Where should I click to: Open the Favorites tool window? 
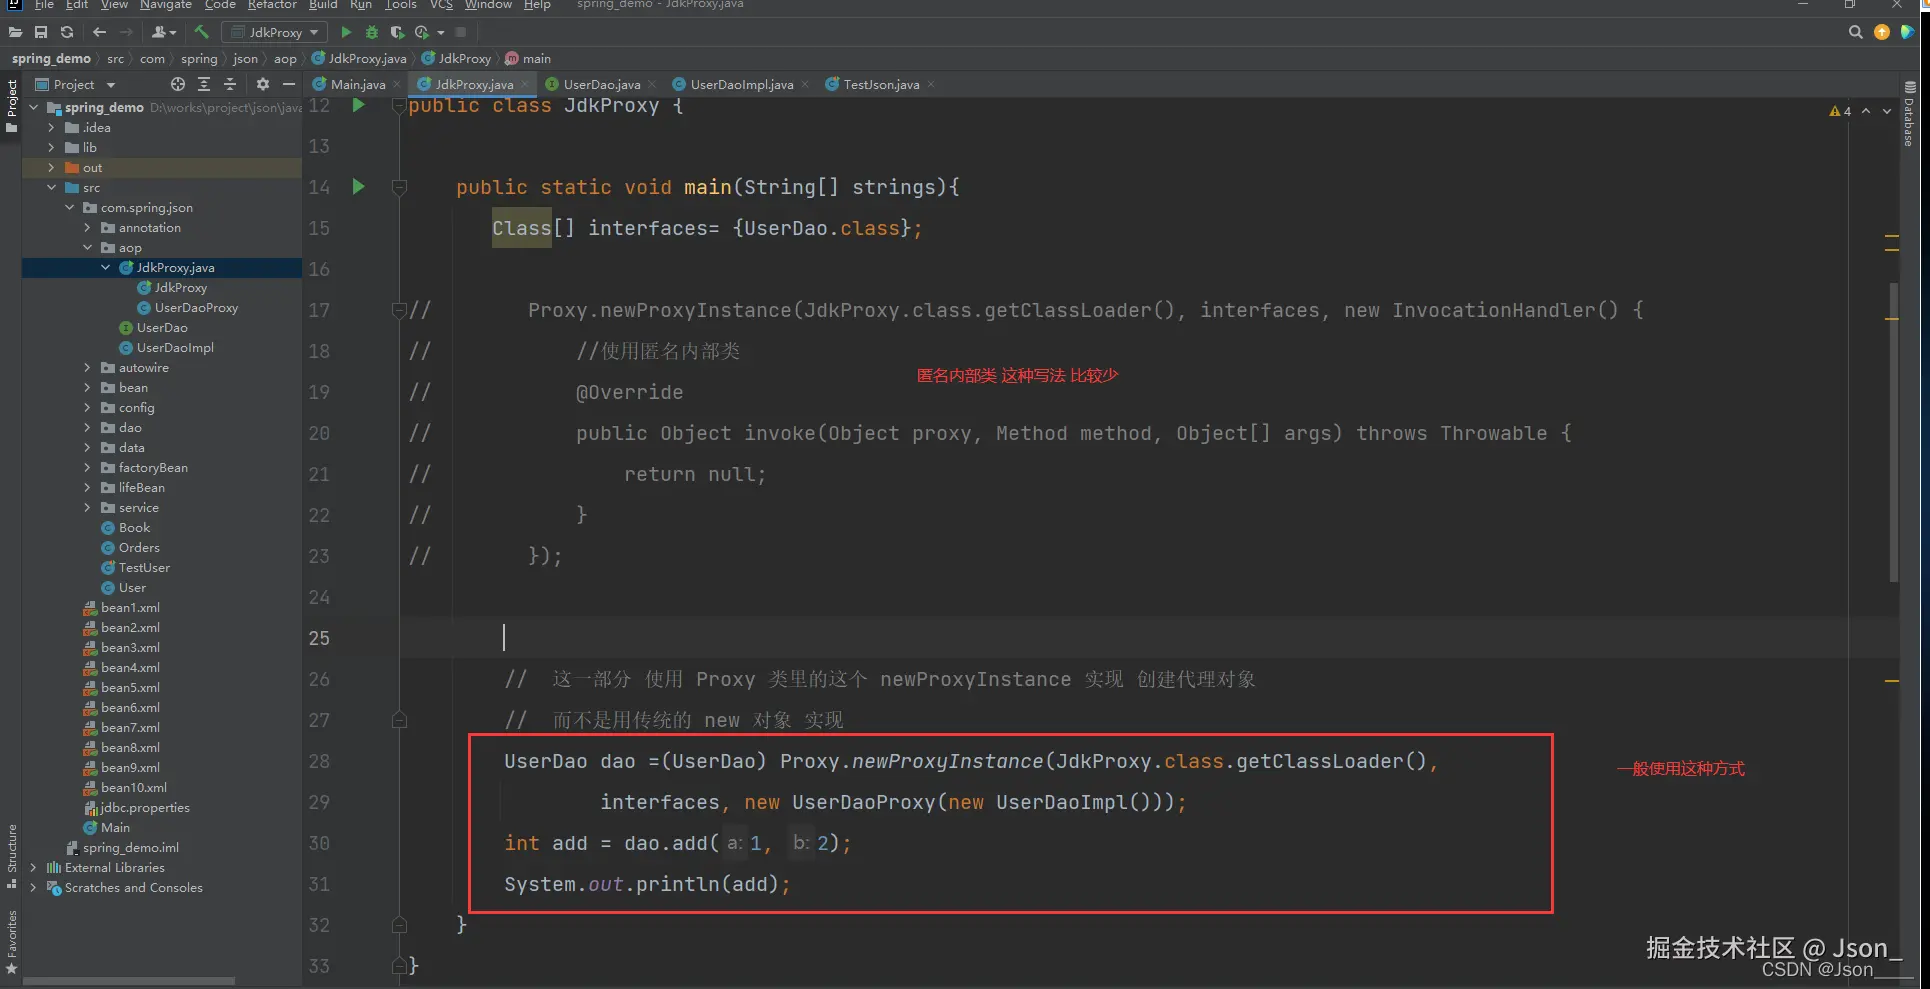[x=11, y=941]
